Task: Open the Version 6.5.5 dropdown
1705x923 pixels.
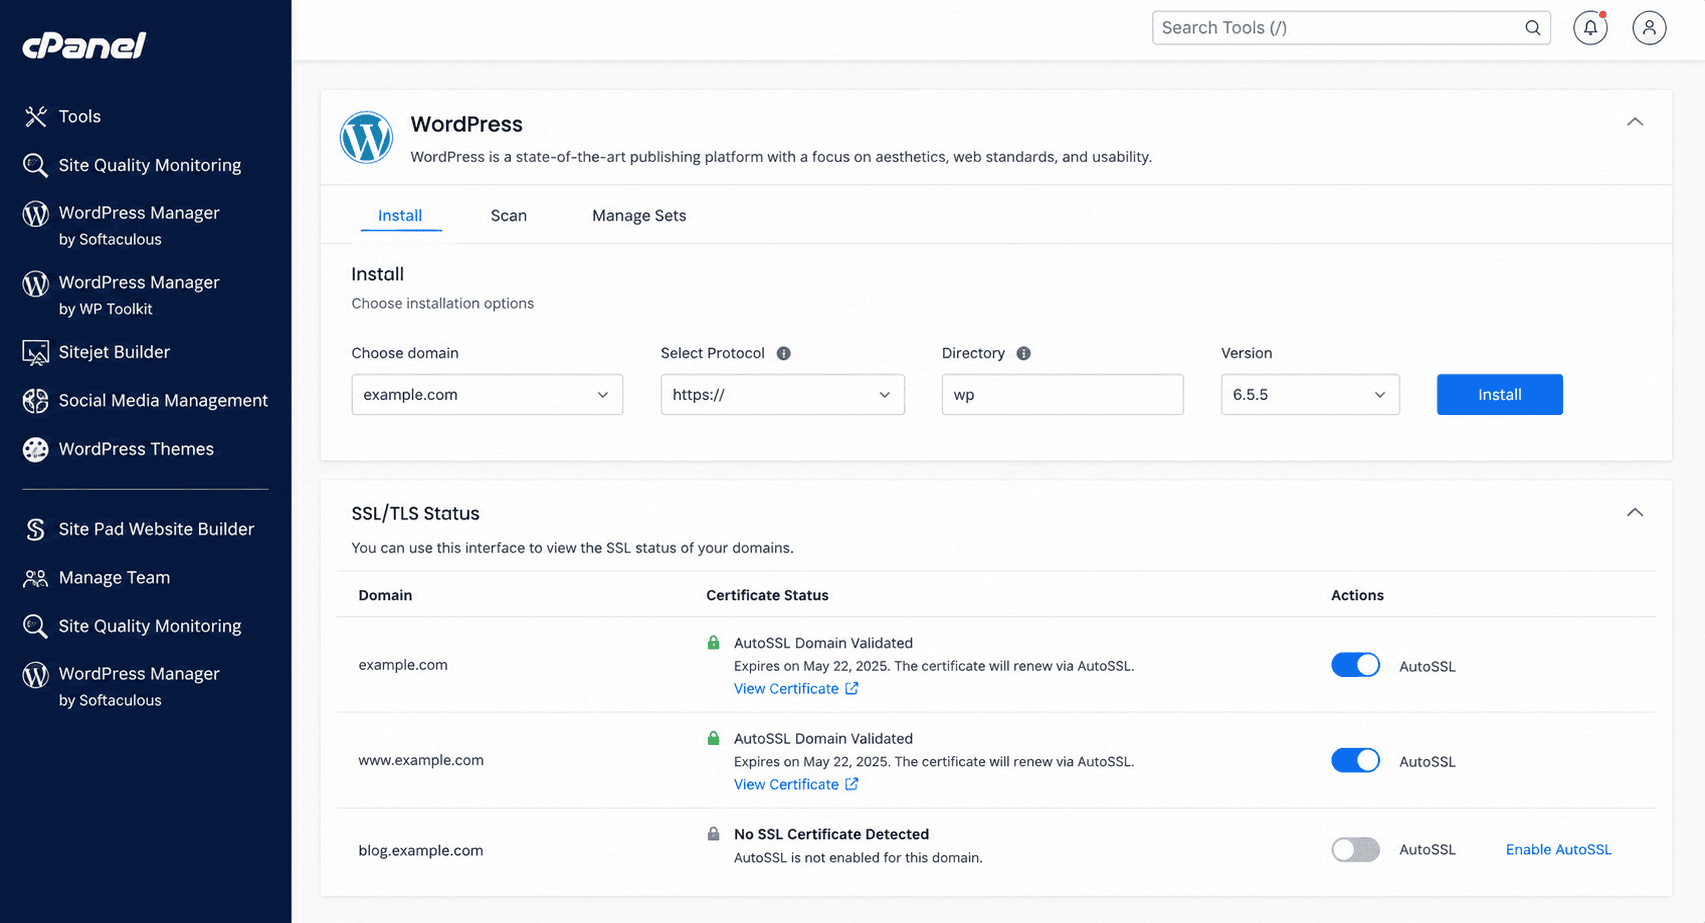Action: pyautogui.click(x=1310, y=395)
